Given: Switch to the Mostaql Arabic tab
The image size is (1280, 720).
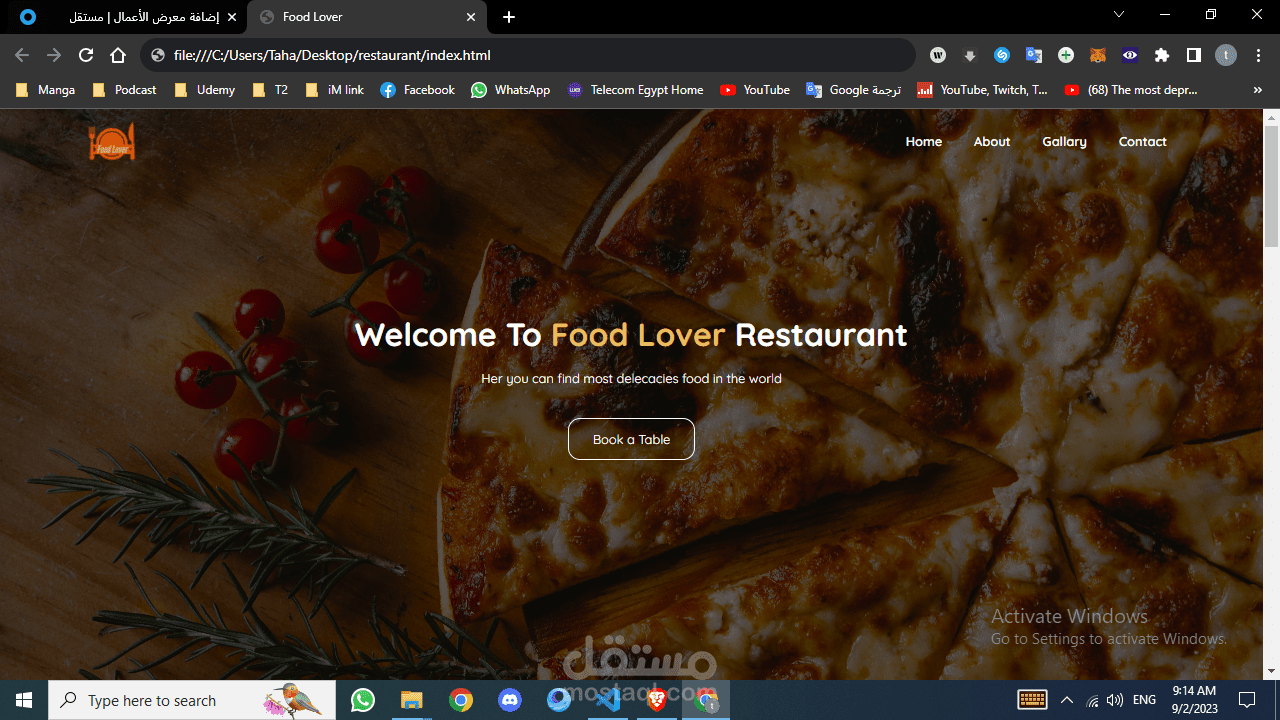Looking at the screenshot, I should pos(128,17).
